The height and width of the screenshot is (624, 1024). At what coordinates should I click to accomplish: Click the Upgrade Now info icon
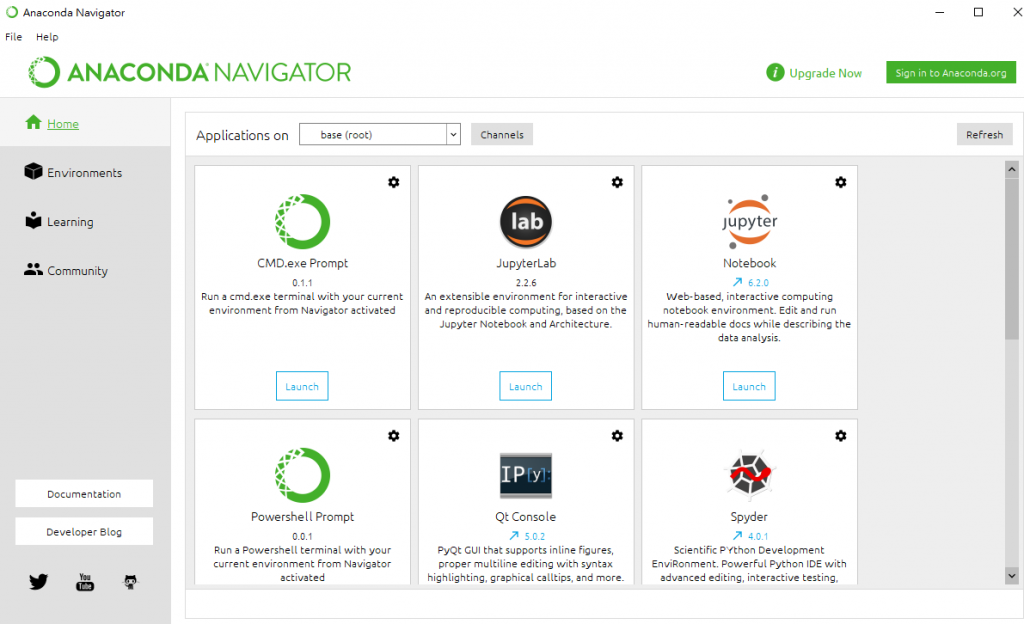tap(775, 72)
